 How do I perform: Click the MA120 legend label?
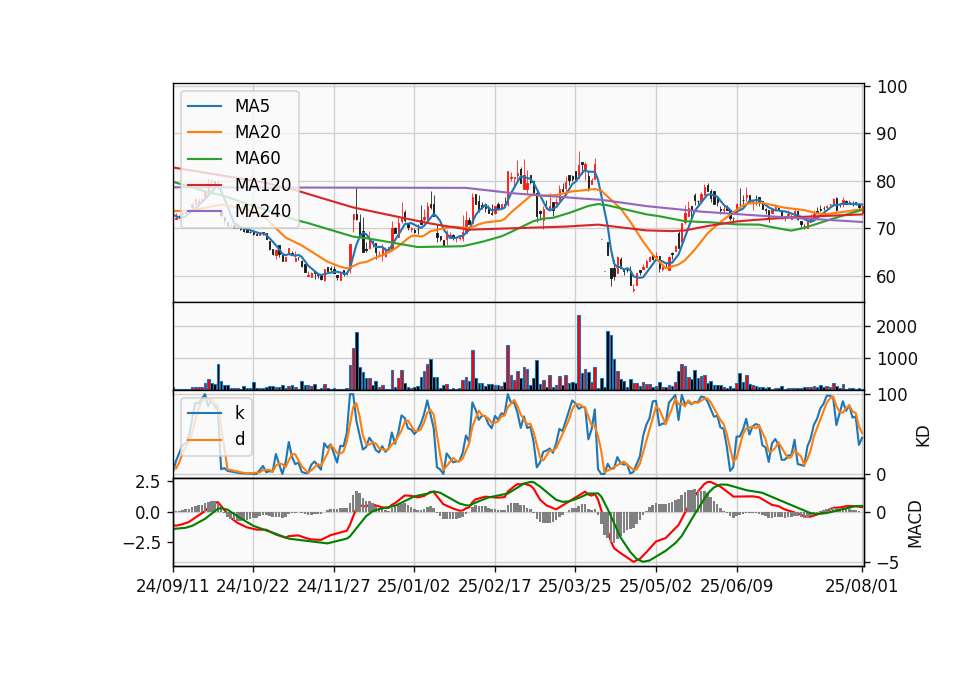(x=263, y=184)
